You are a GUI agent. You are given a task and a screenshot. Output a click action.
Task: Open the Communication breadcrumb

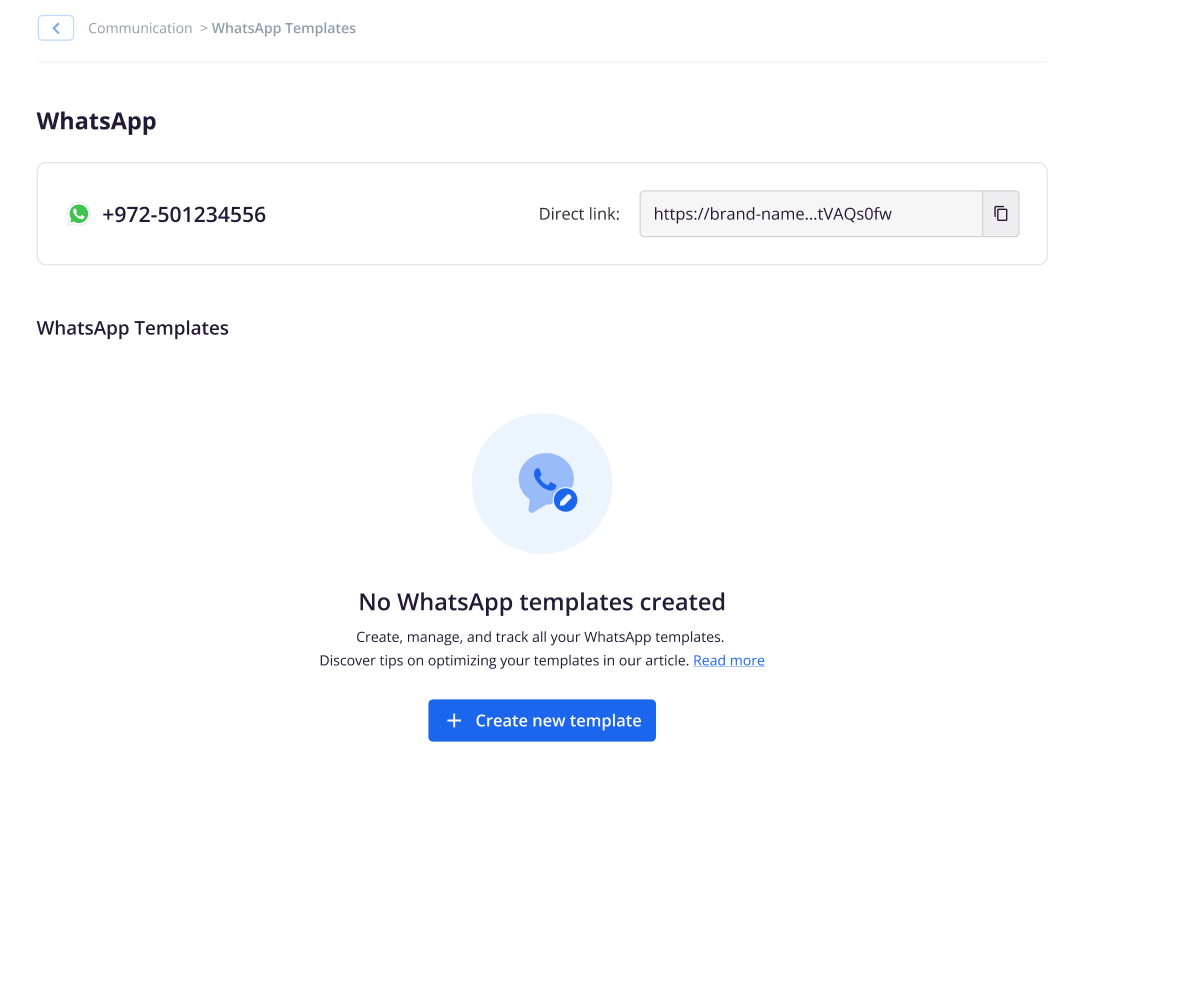[140, 28]
